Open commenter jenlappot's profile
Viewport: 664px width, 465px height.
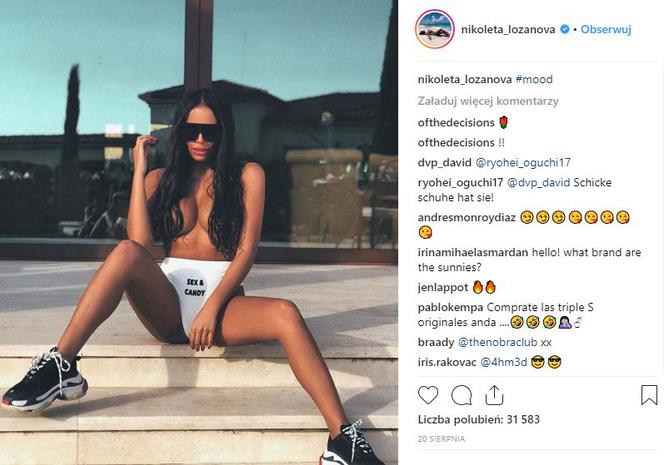tap(443, 288)
